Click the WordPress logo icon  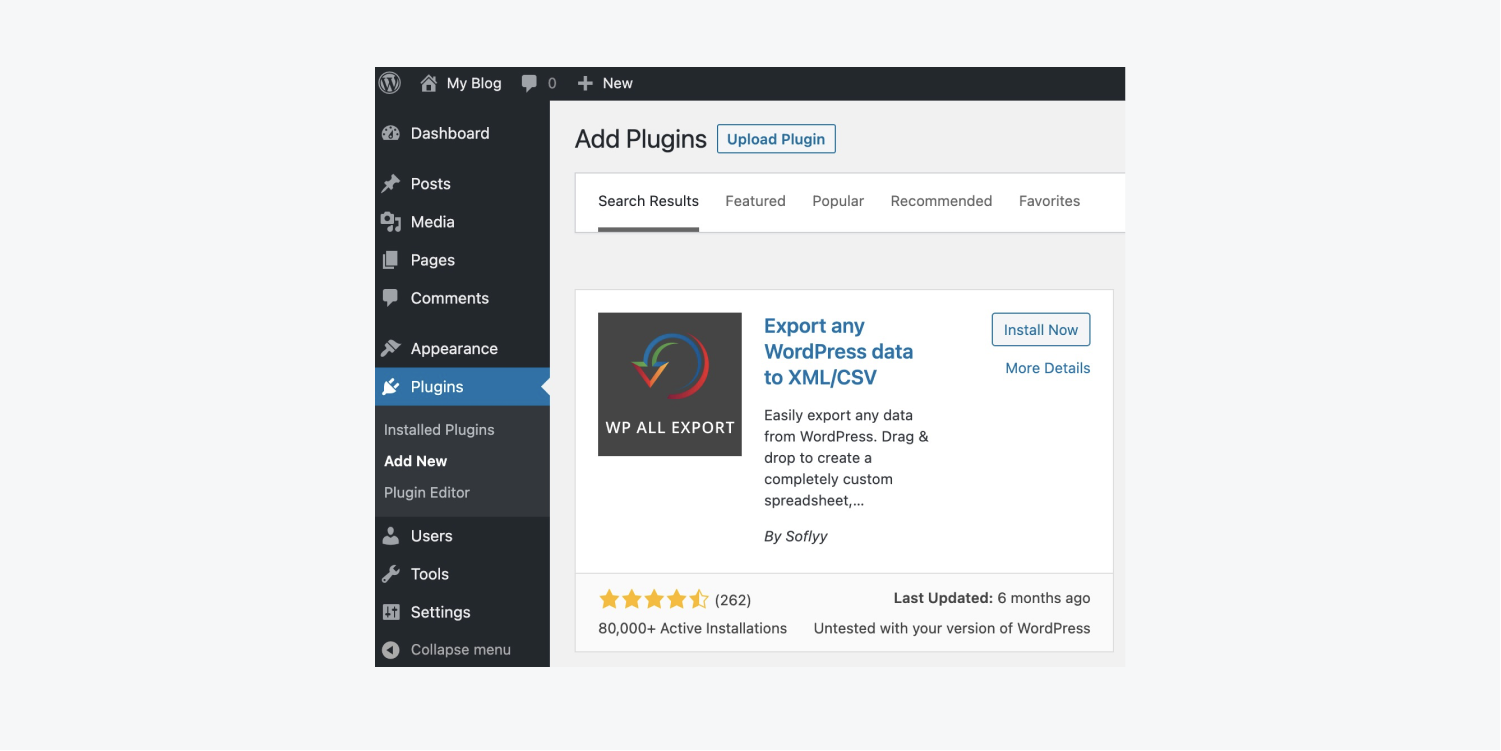coord(390,83)
